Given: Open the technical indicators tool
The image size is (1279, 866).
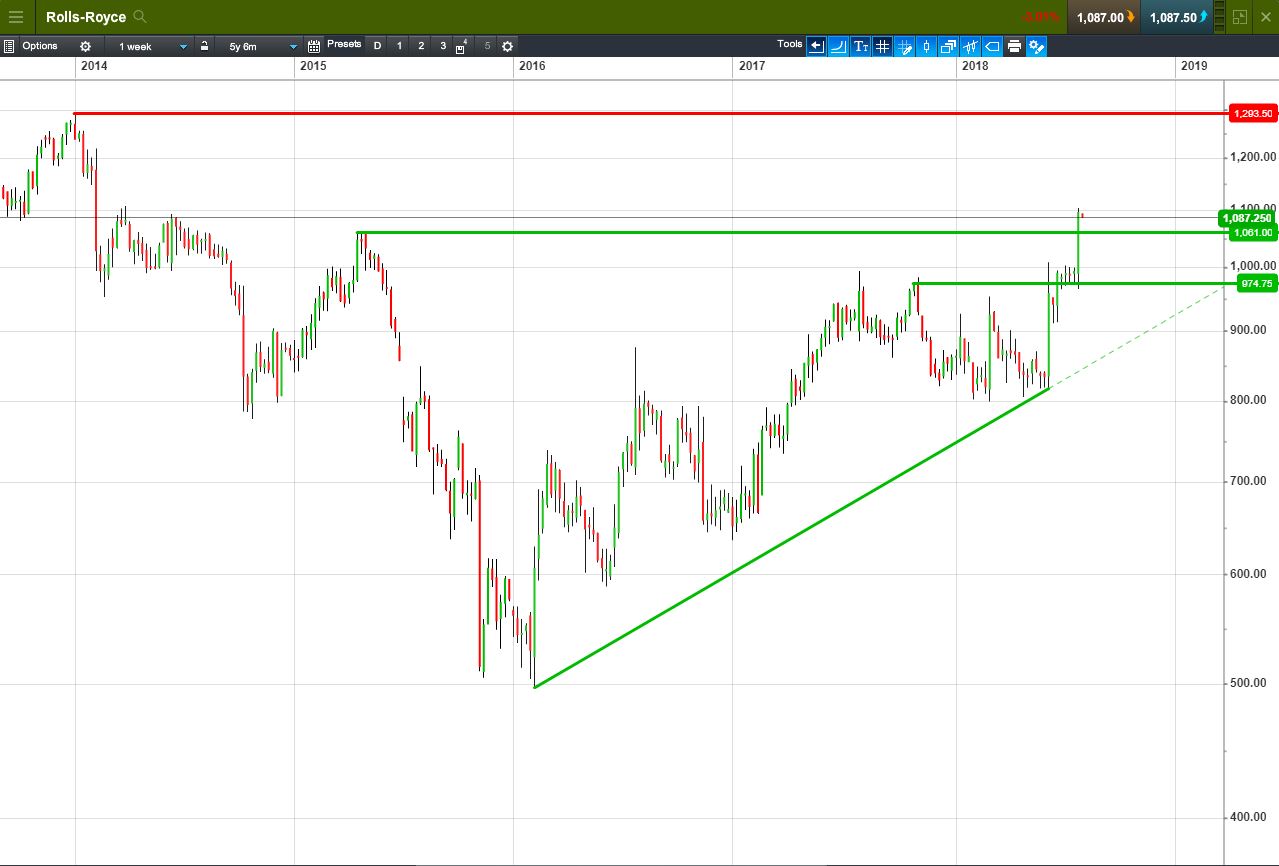Looking at the screenshot, I should coord(970,46).
